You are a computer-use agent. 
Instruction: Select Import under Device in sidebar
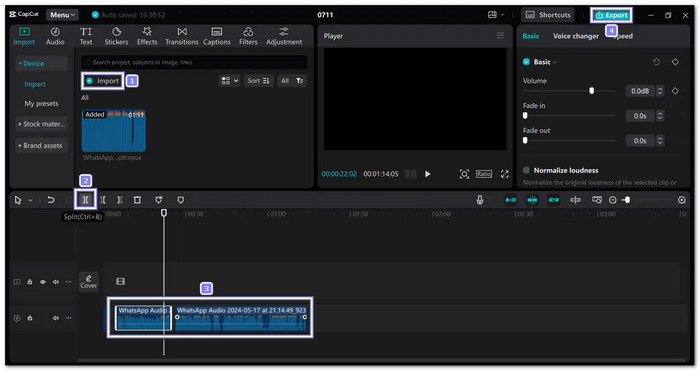click(x=35, y=84)
